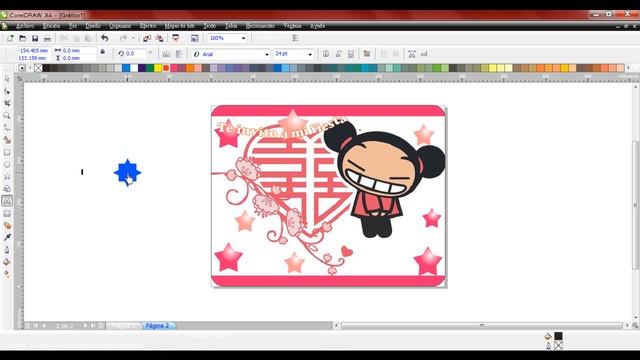Select the Text tool
Image resolution: width=640 pixels, height=360 pixels.
point(7,201)
